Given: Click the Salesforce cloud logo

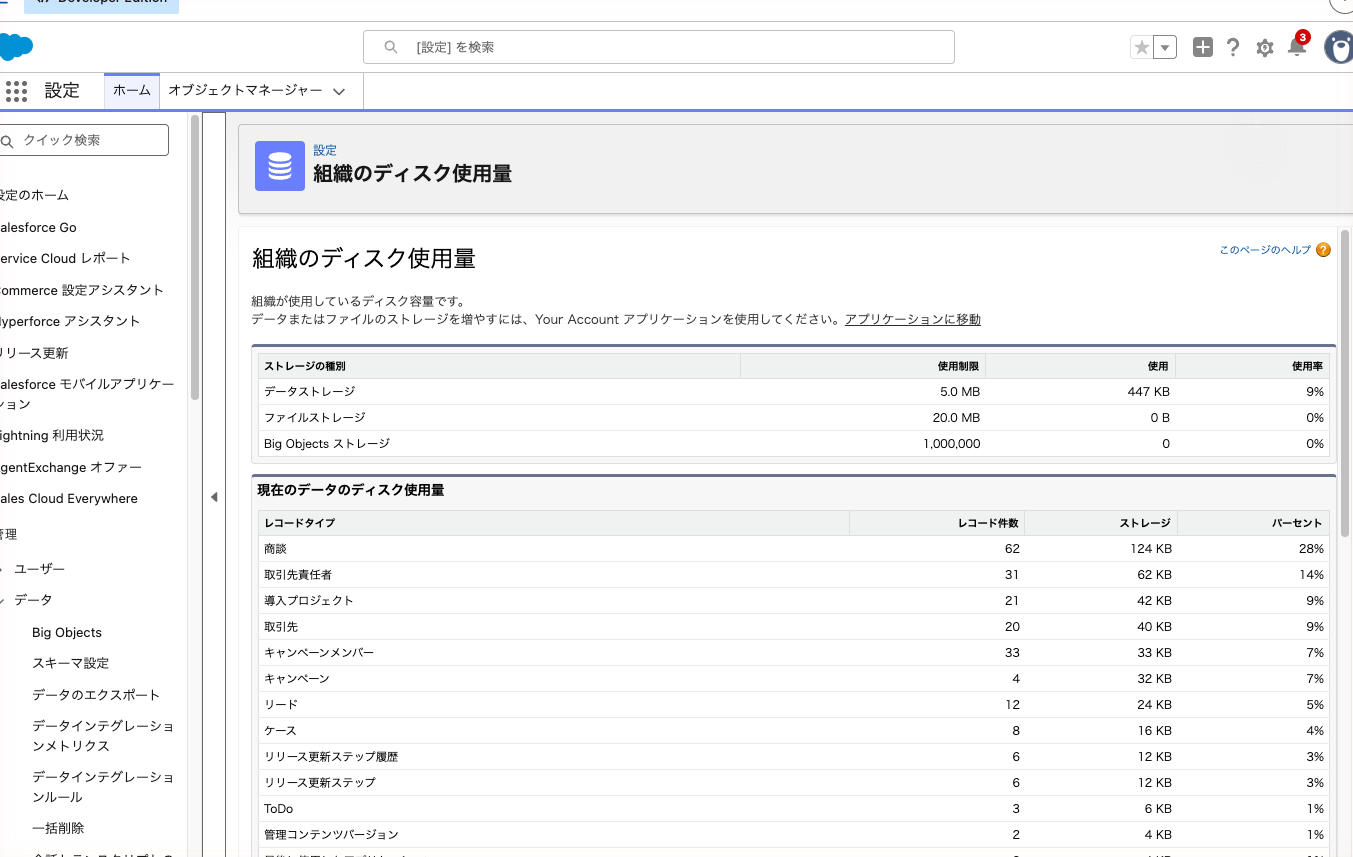Looking at the screenshot, I should [16, 47].
